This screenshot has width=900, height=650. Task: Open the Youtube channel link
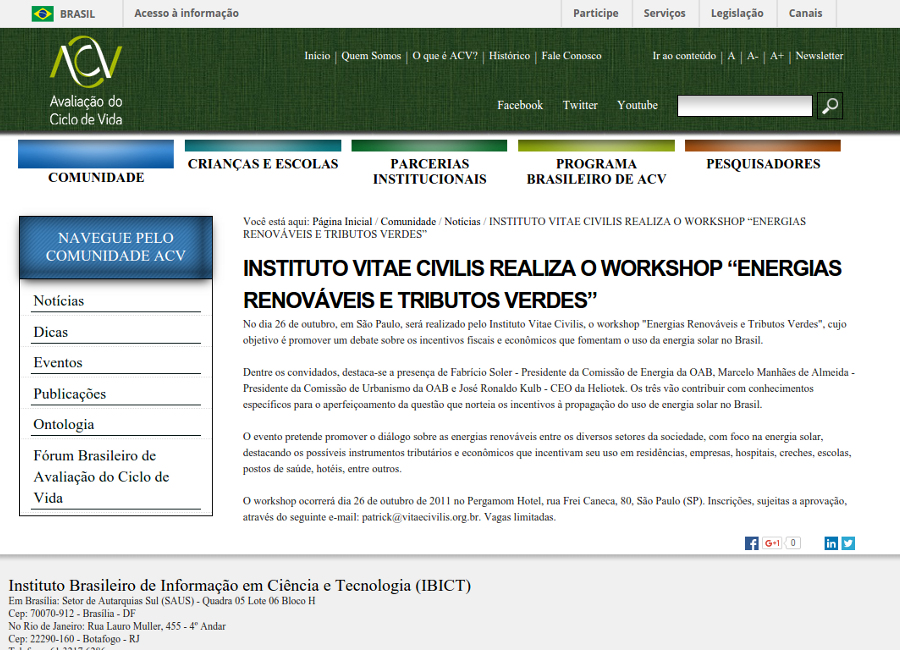click(637, 105)
